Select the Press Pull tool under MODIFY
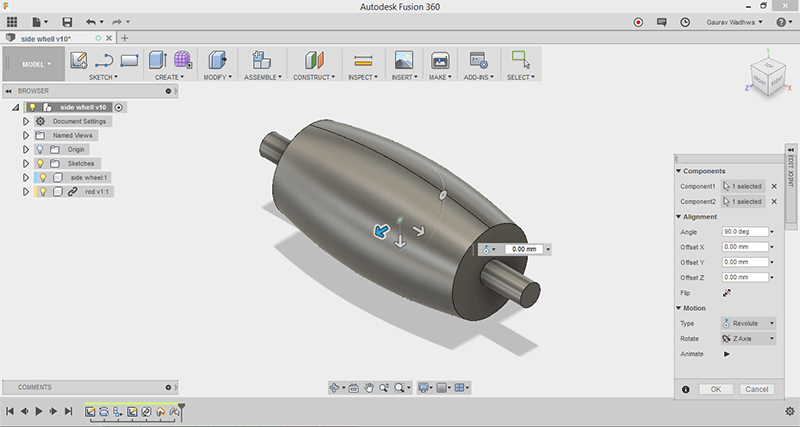The width and height of the screenshot is (800, 427). tap(217, 60)
